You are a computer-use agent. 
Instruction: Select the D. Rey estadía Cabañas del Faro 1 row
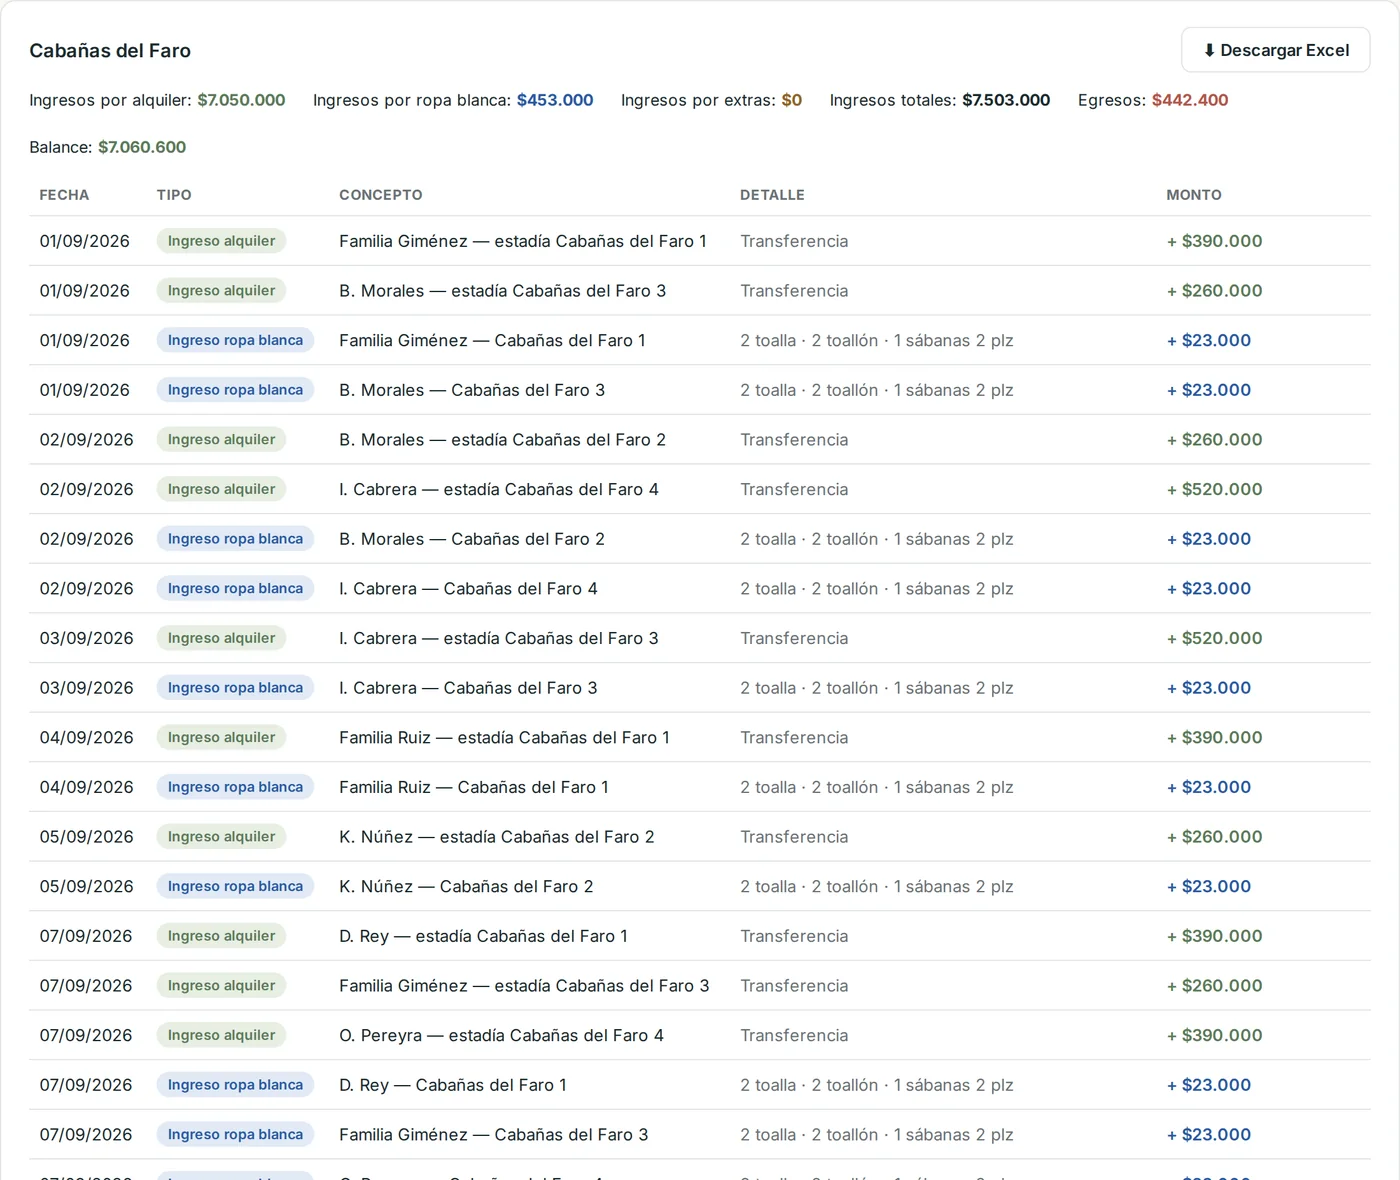pyautogui.click(x=700, y=936)
